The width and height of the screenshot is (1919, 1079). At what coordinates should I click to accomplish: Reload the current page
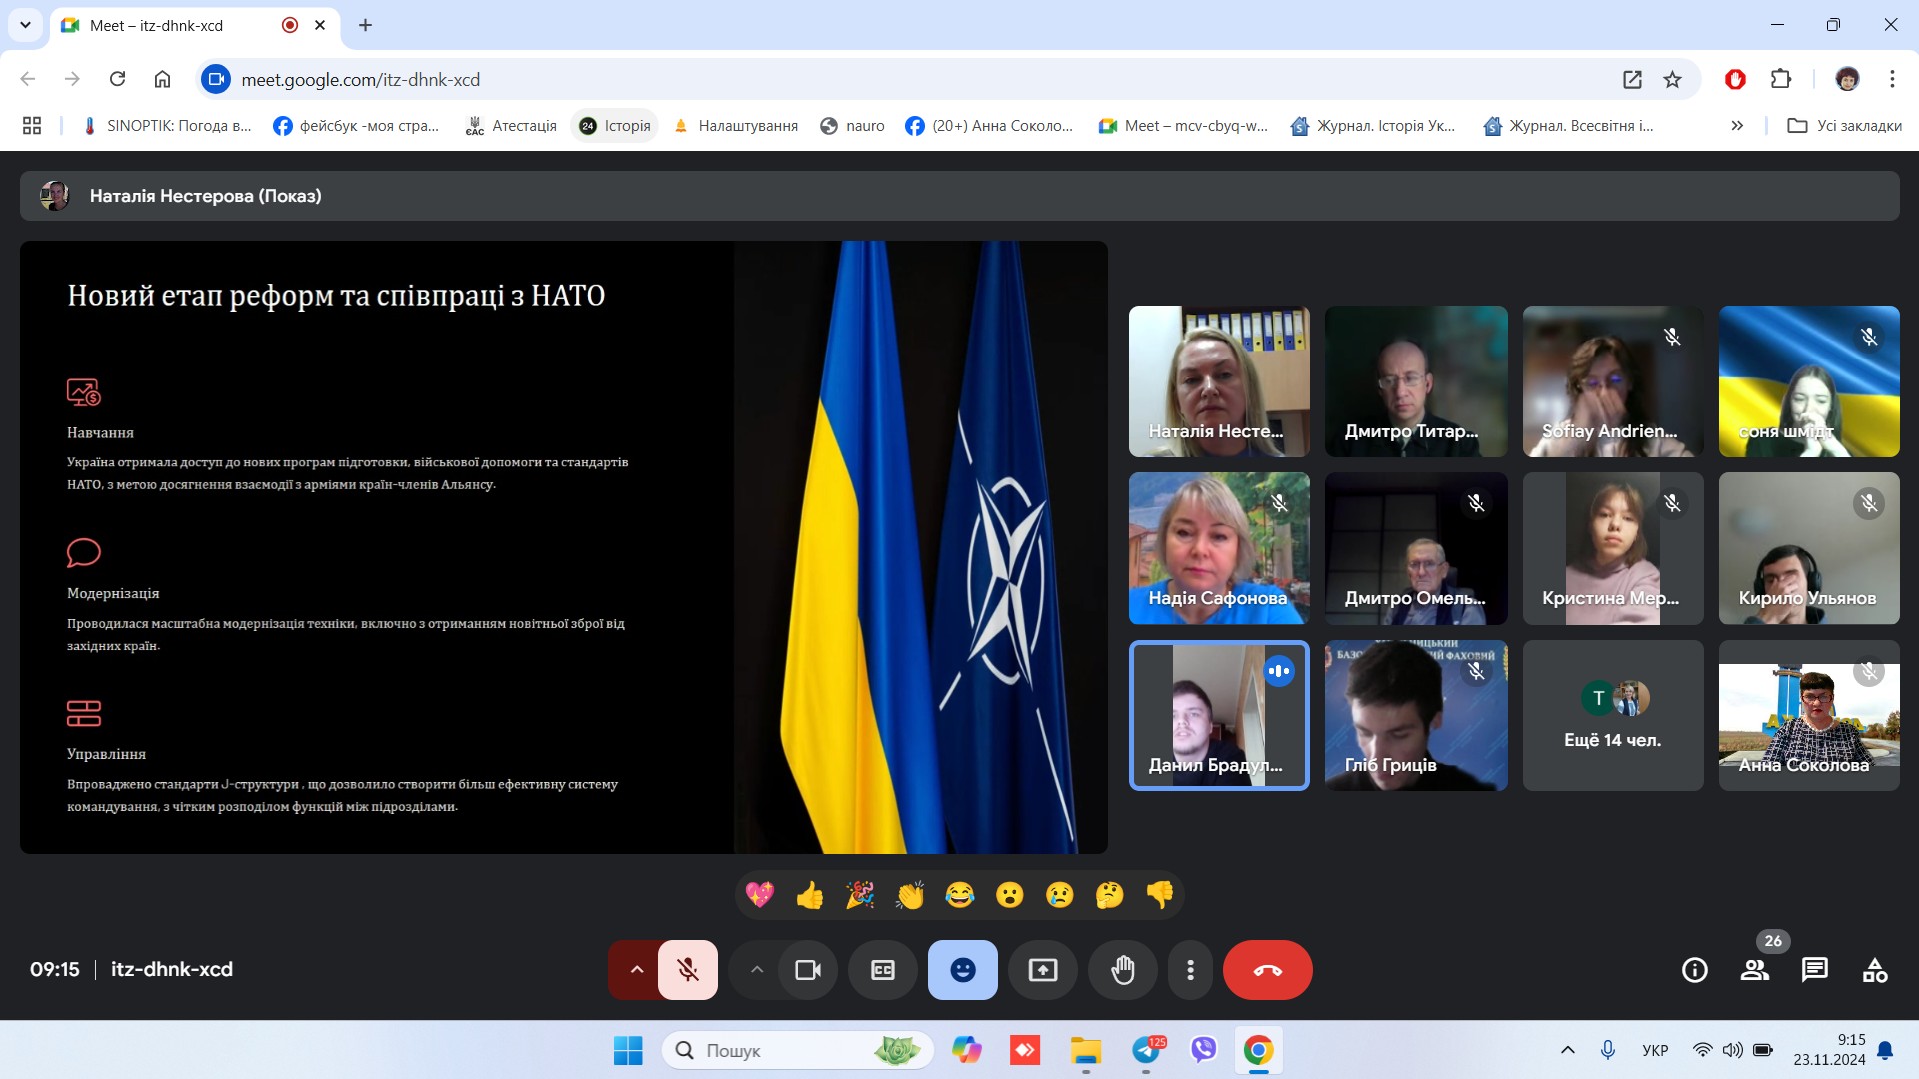coord(117,79)
